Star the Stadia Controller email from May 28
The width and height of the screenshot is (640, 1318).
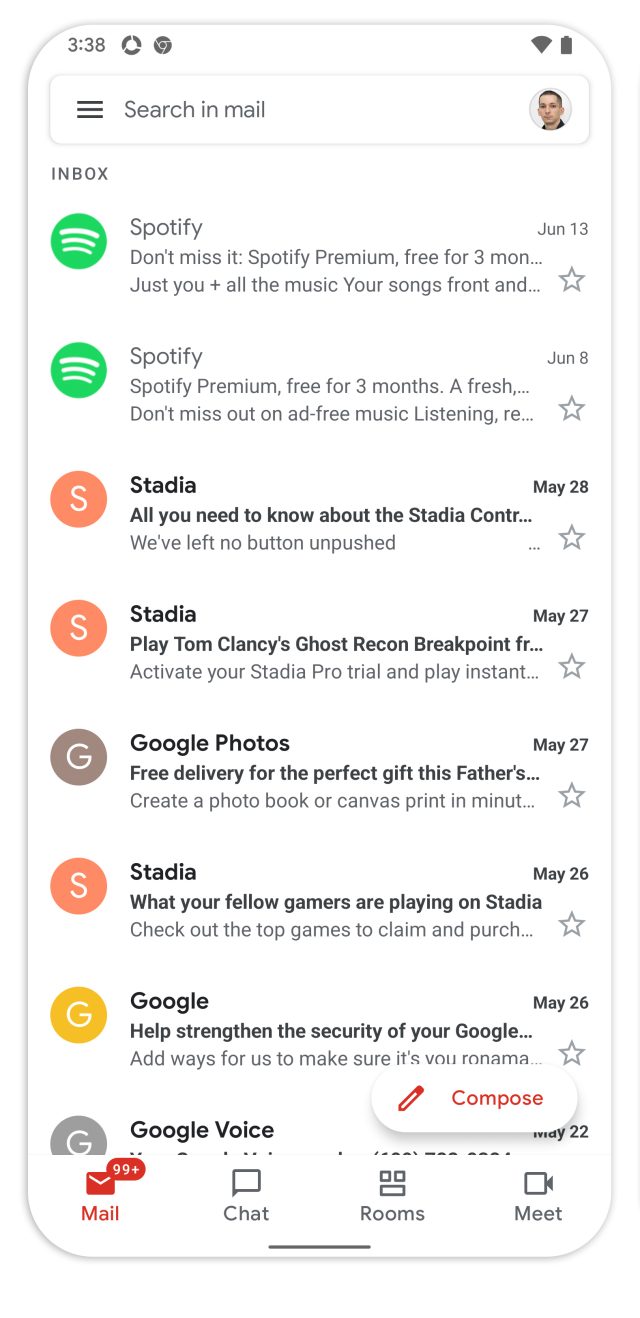click(x=571, y=537)
